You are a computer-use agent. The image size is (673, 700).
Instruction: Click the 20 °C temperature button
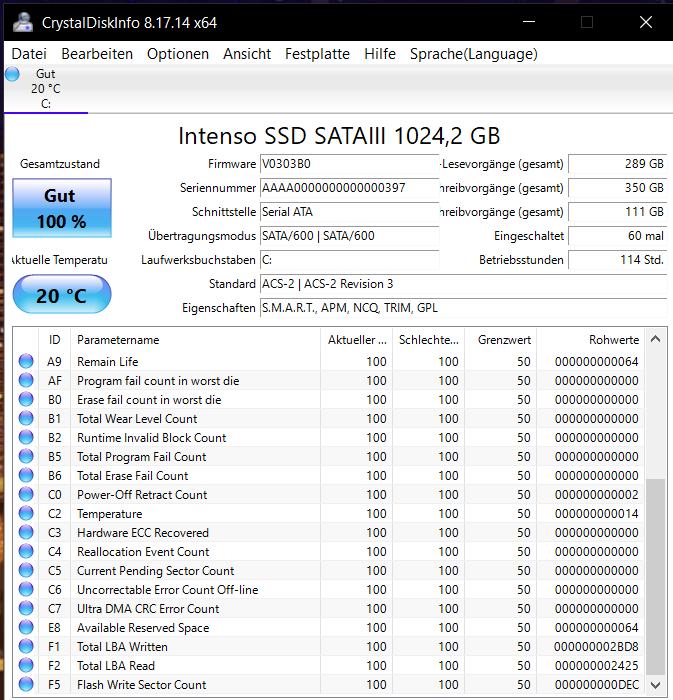click(62, 295)
